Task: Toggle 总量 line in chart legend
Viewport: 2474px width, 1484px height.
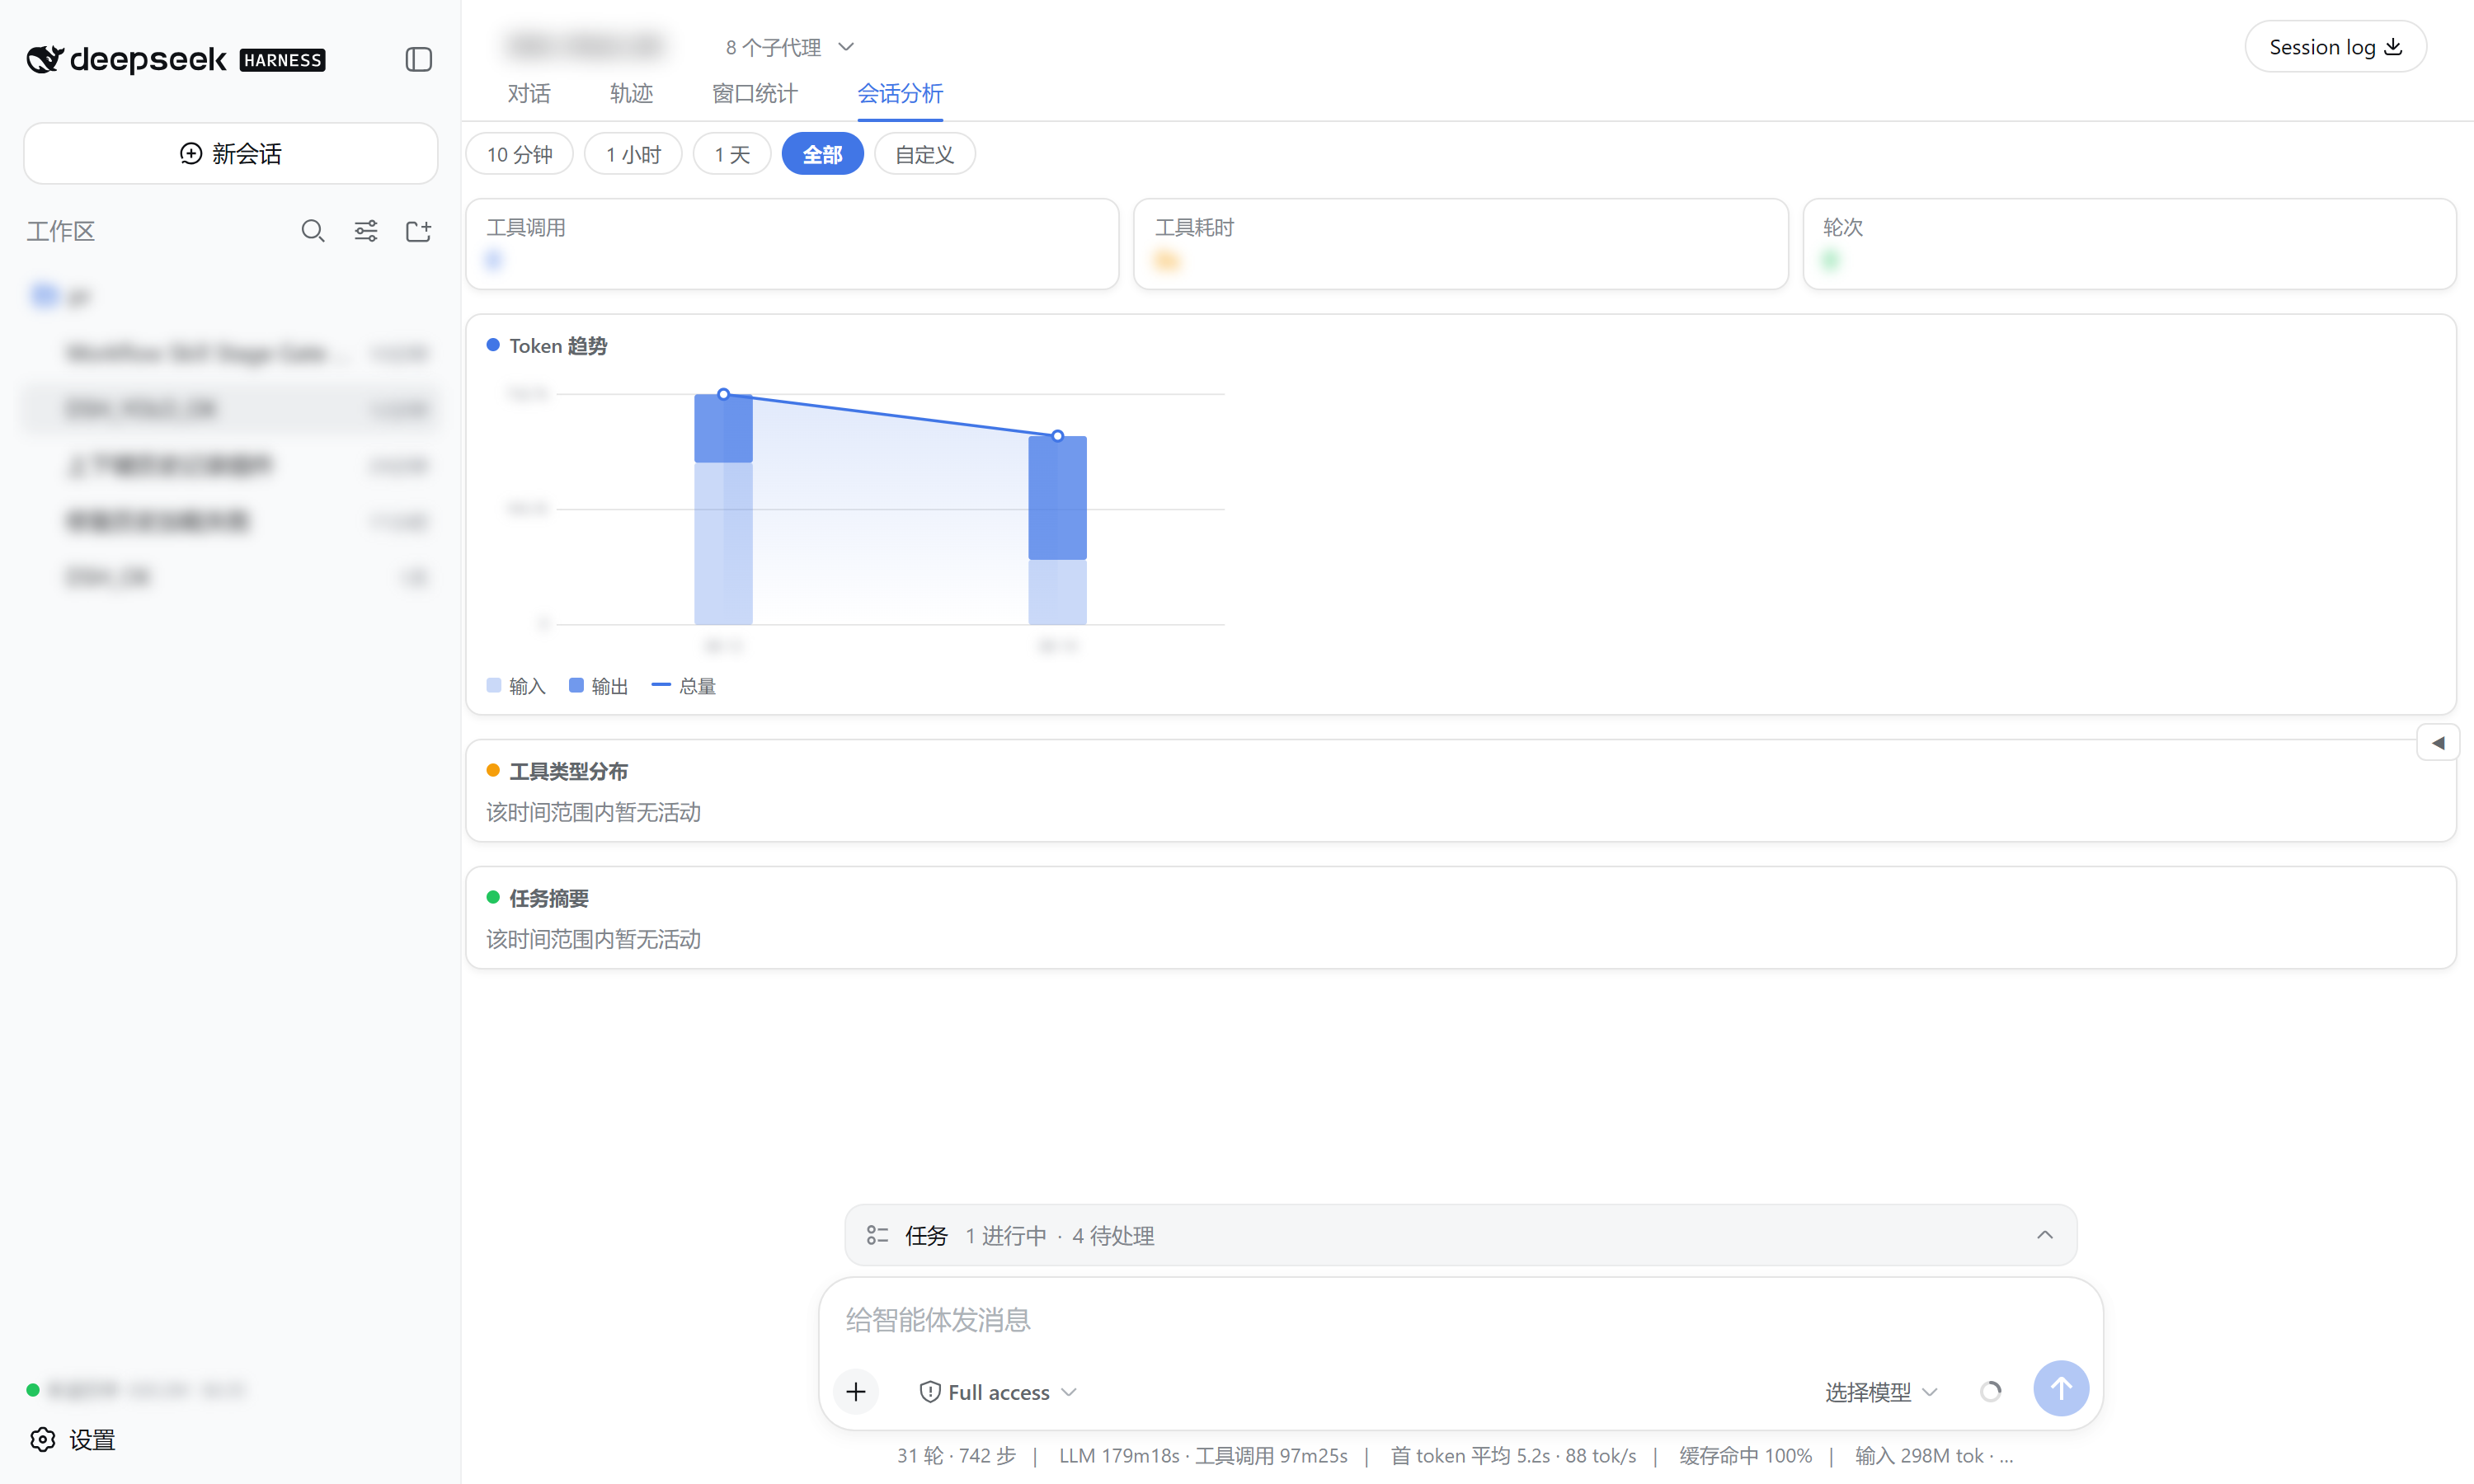Action: [684, 686]
